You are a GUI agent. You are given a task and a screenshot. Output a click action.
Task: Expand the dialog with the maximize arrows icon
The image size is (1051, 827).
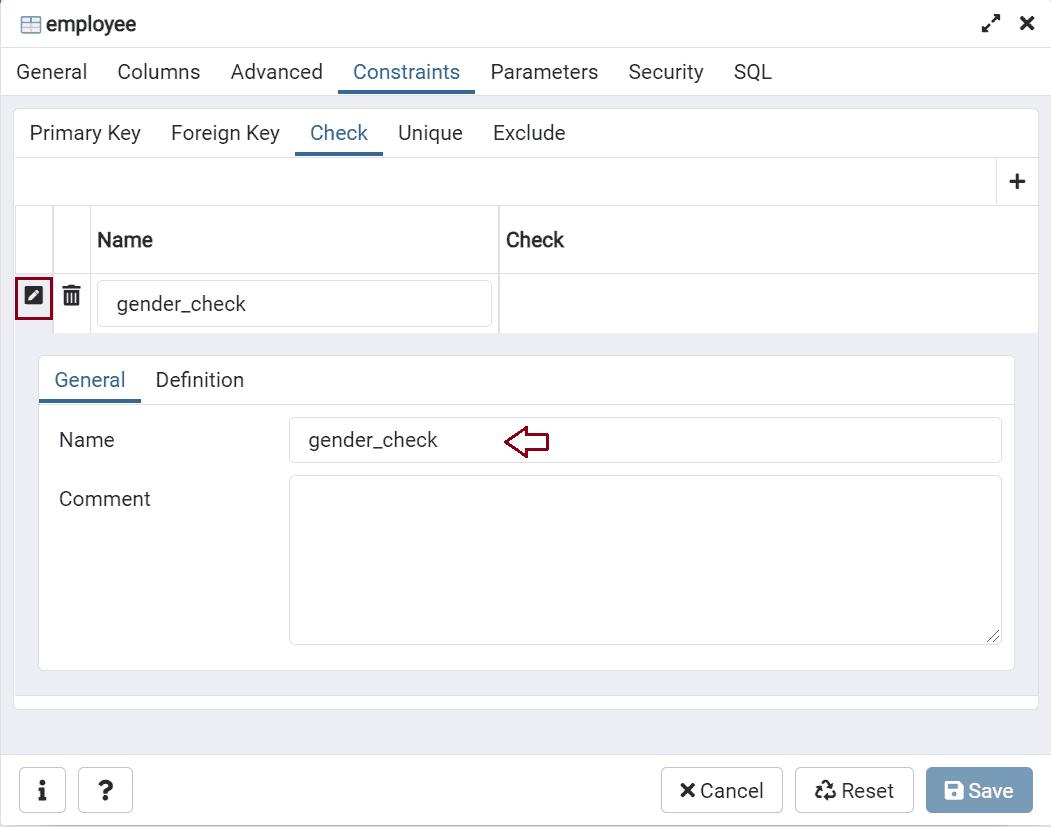990,23
